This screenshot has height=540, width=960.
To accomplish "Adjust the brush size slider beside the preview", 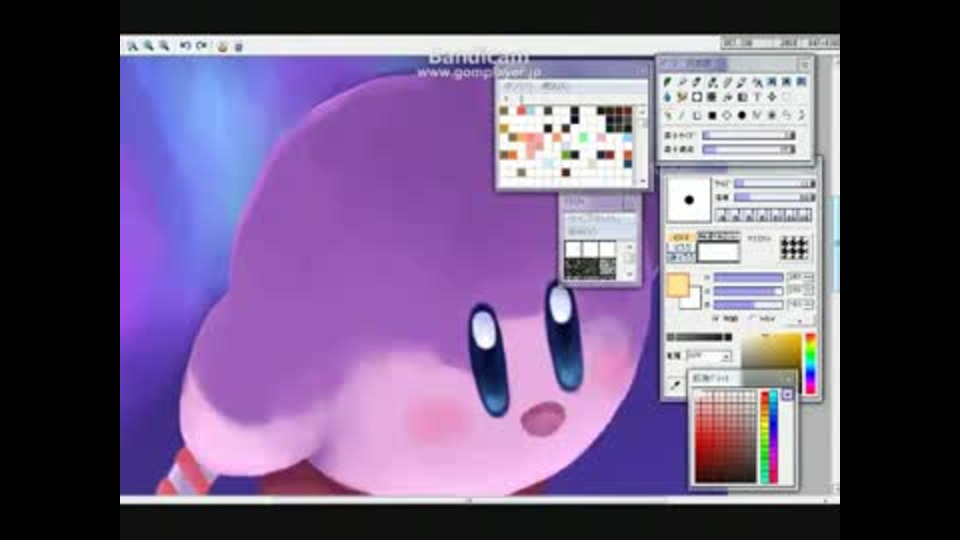I will tap(774, 184).
